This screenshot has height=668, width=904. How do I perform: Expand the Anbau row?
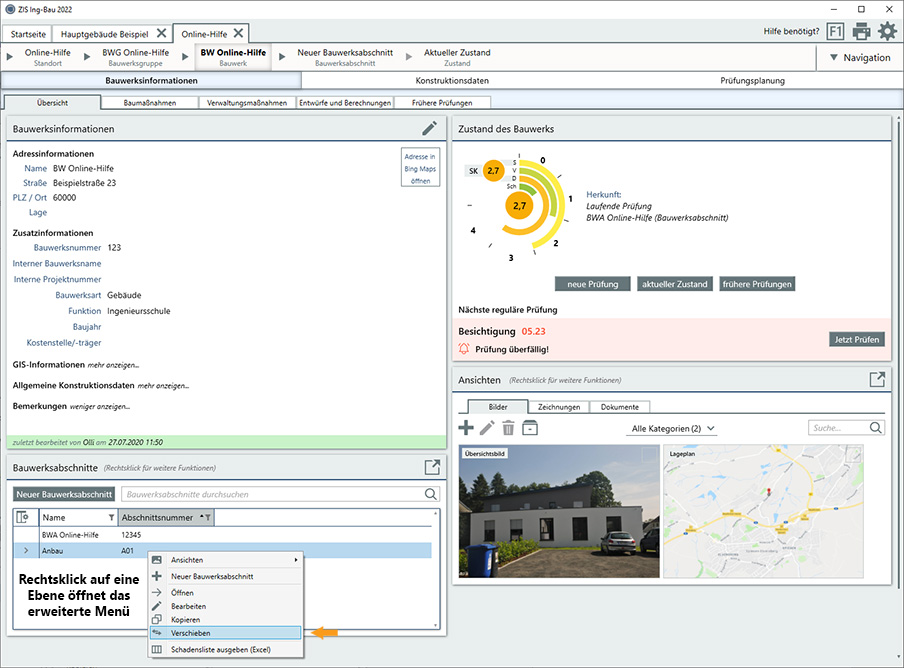(26, 550)
